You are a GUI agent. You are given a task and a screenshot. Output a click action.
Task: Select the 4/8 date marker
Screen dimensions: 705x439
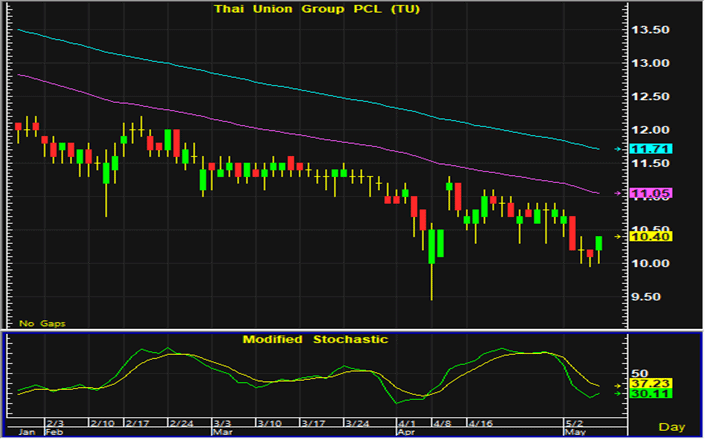point(439,424)
